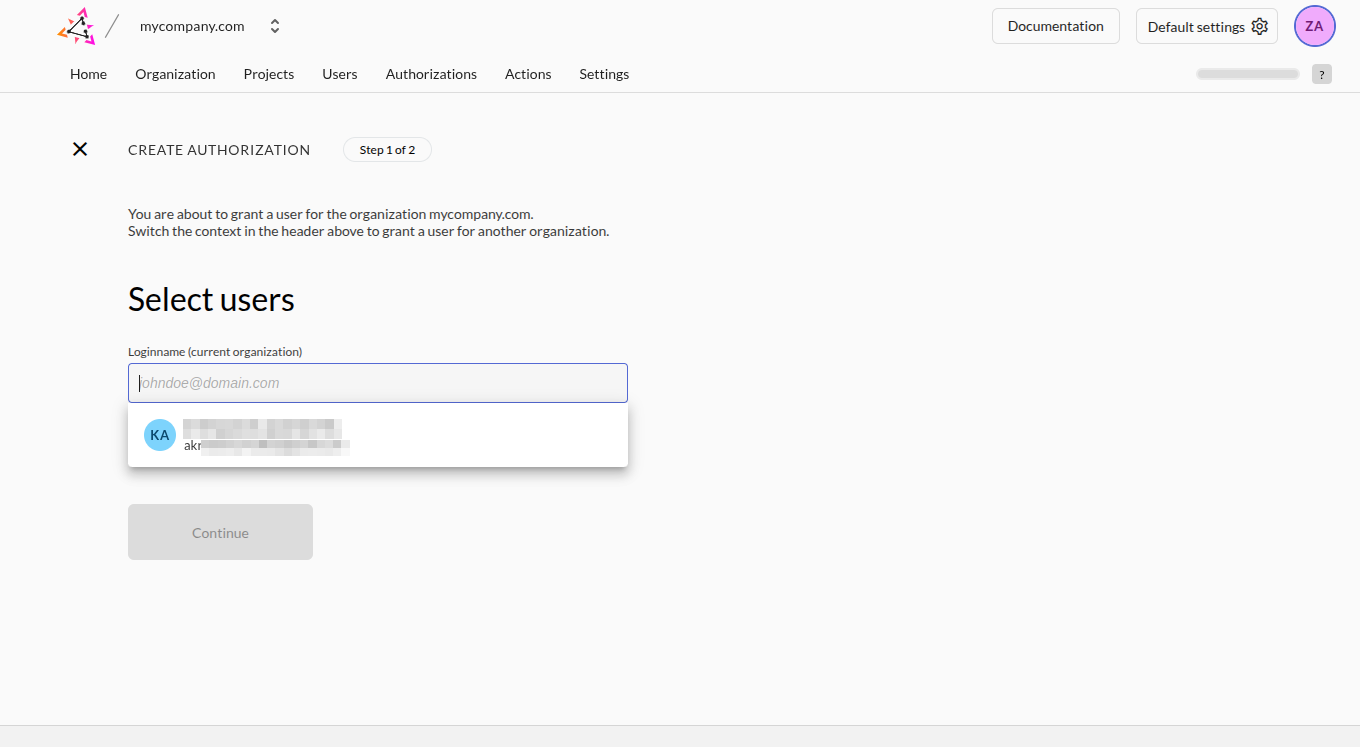
Task: Click the question mark help icon
Action: [x=1322, y=74]
